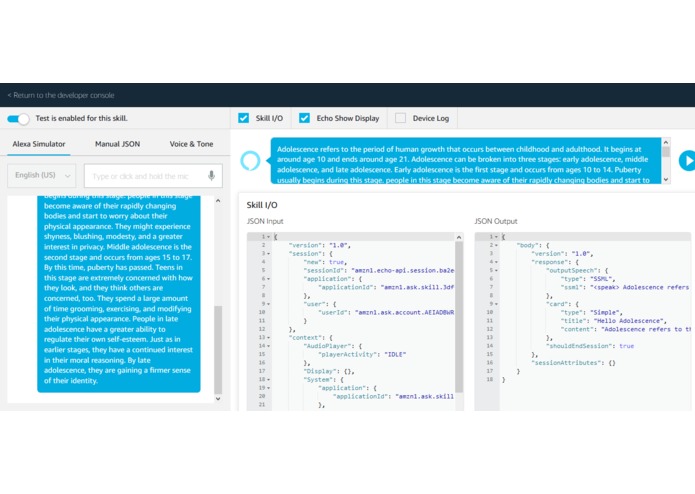
Task: Collapse the "user" block on line 9
Action: [269, 304]
